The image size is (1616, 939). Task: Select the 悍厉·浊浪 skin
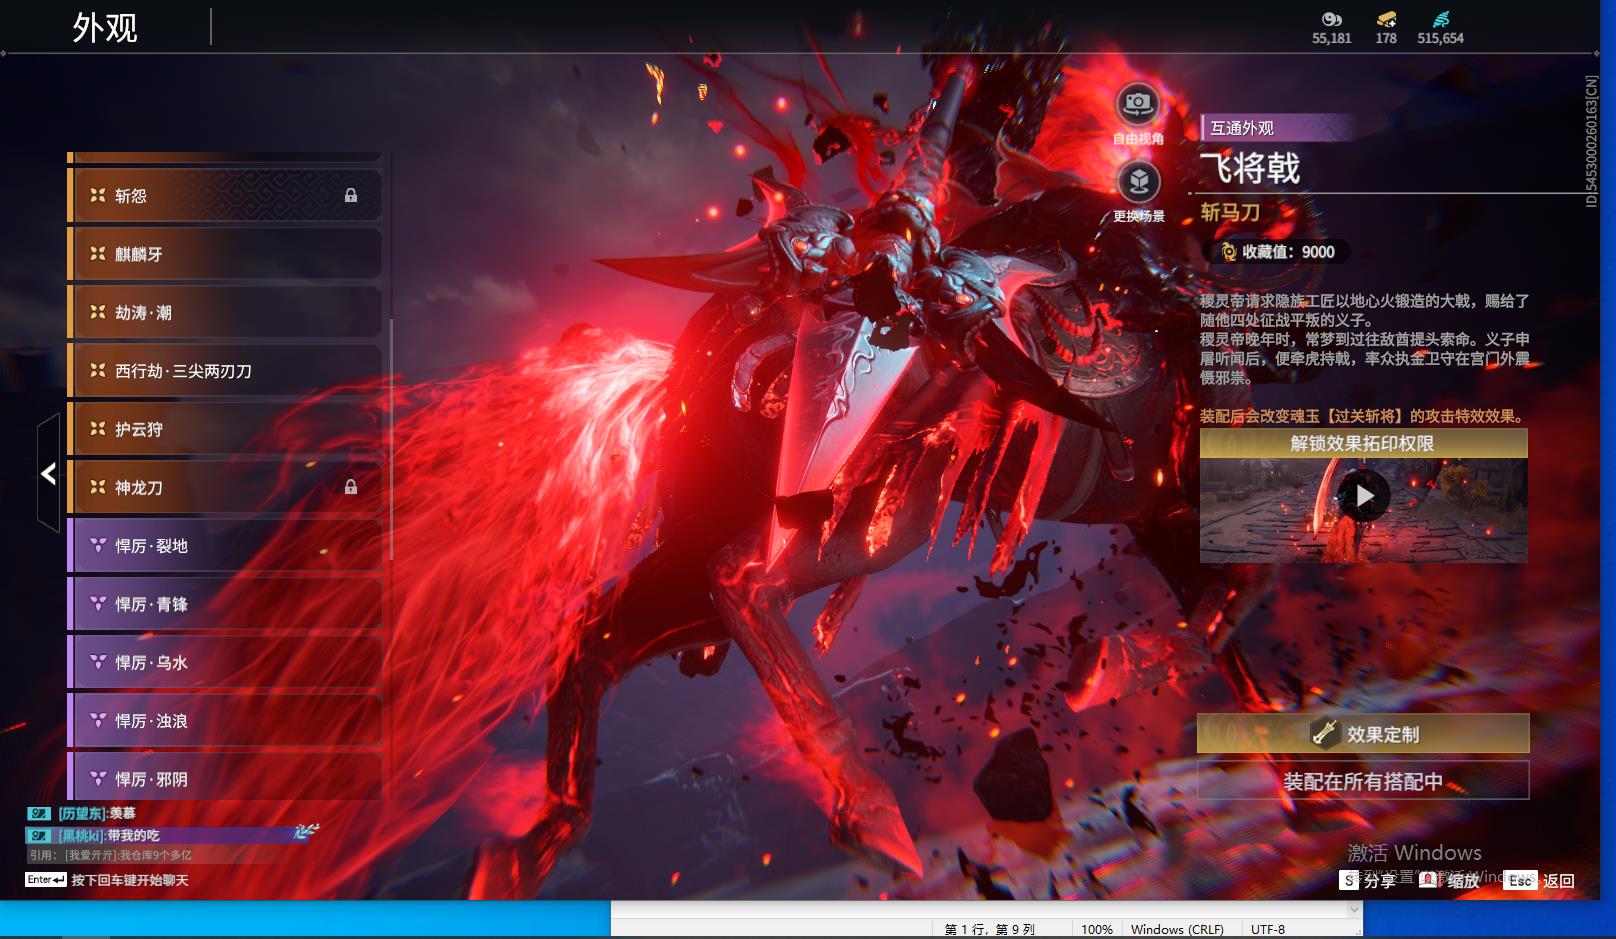[224, 721]
